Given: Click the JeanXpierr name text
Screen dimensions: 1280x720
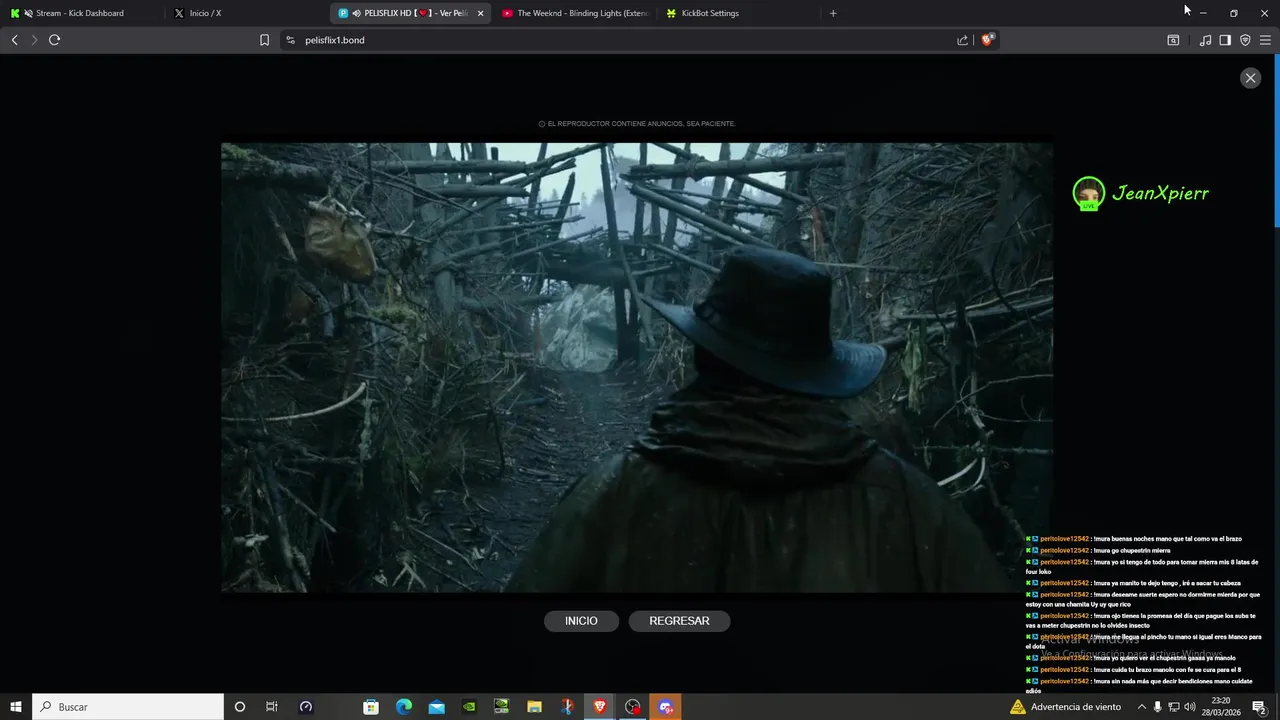Looking at the screenshot, I should 1160,193.
